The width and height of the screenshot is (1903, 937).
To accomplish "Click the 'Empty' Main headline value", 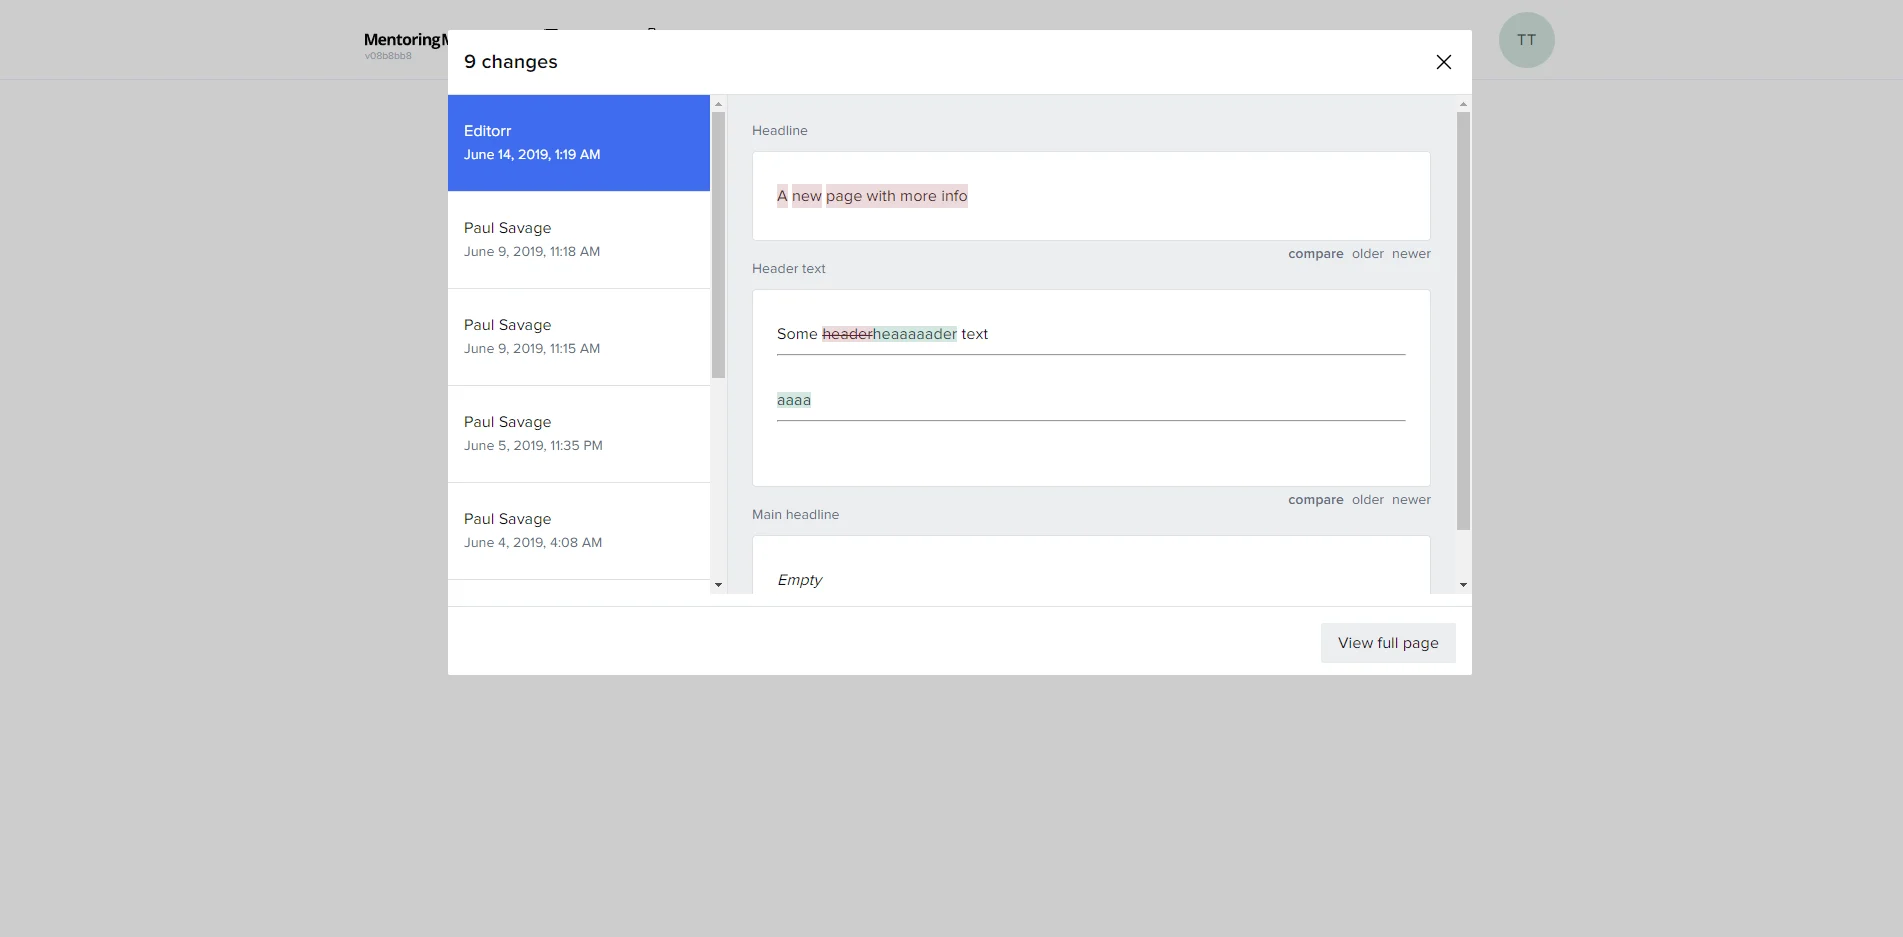I will pyautogui.click(x=800, y=580).
